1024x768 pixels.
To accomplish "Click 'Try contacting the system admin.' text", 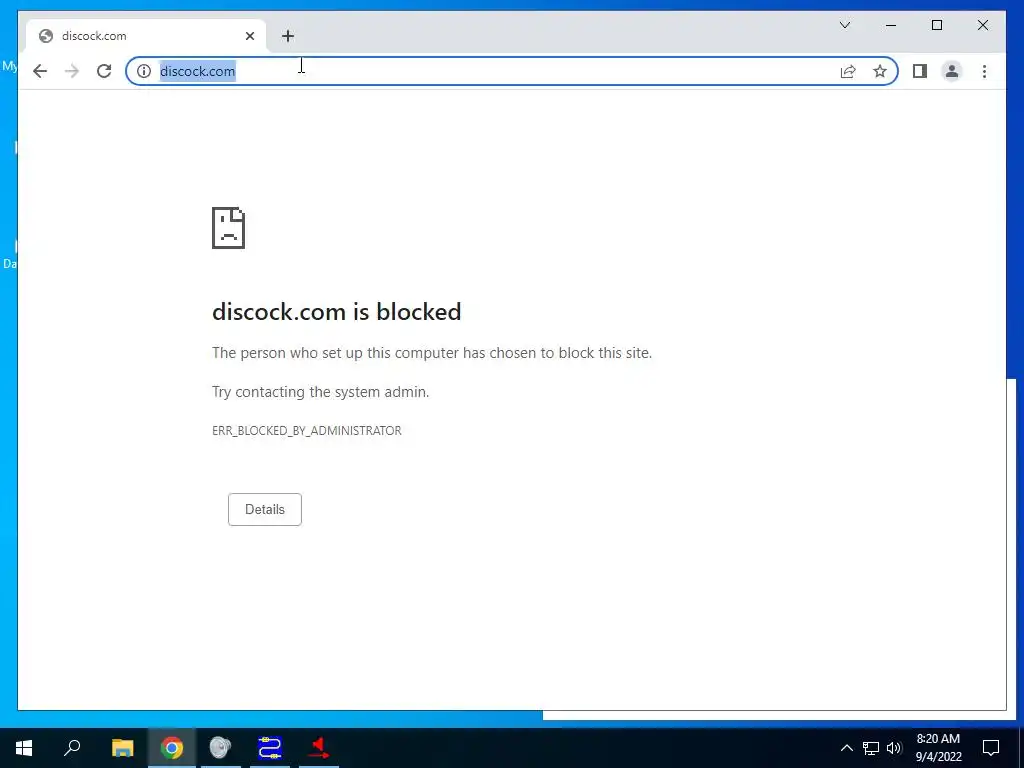I will pyautogui.click(x=320, y=392).
